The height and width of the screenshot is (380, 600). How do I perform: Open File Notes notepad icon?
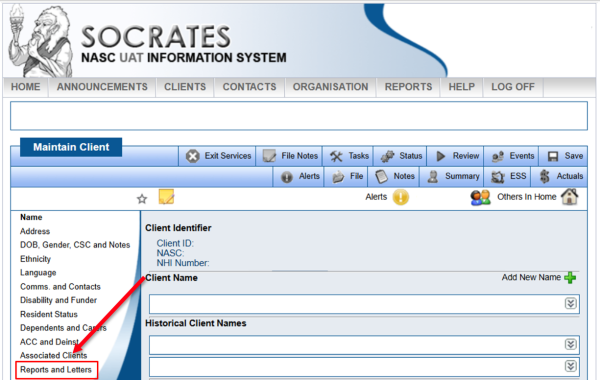(269, 156)
